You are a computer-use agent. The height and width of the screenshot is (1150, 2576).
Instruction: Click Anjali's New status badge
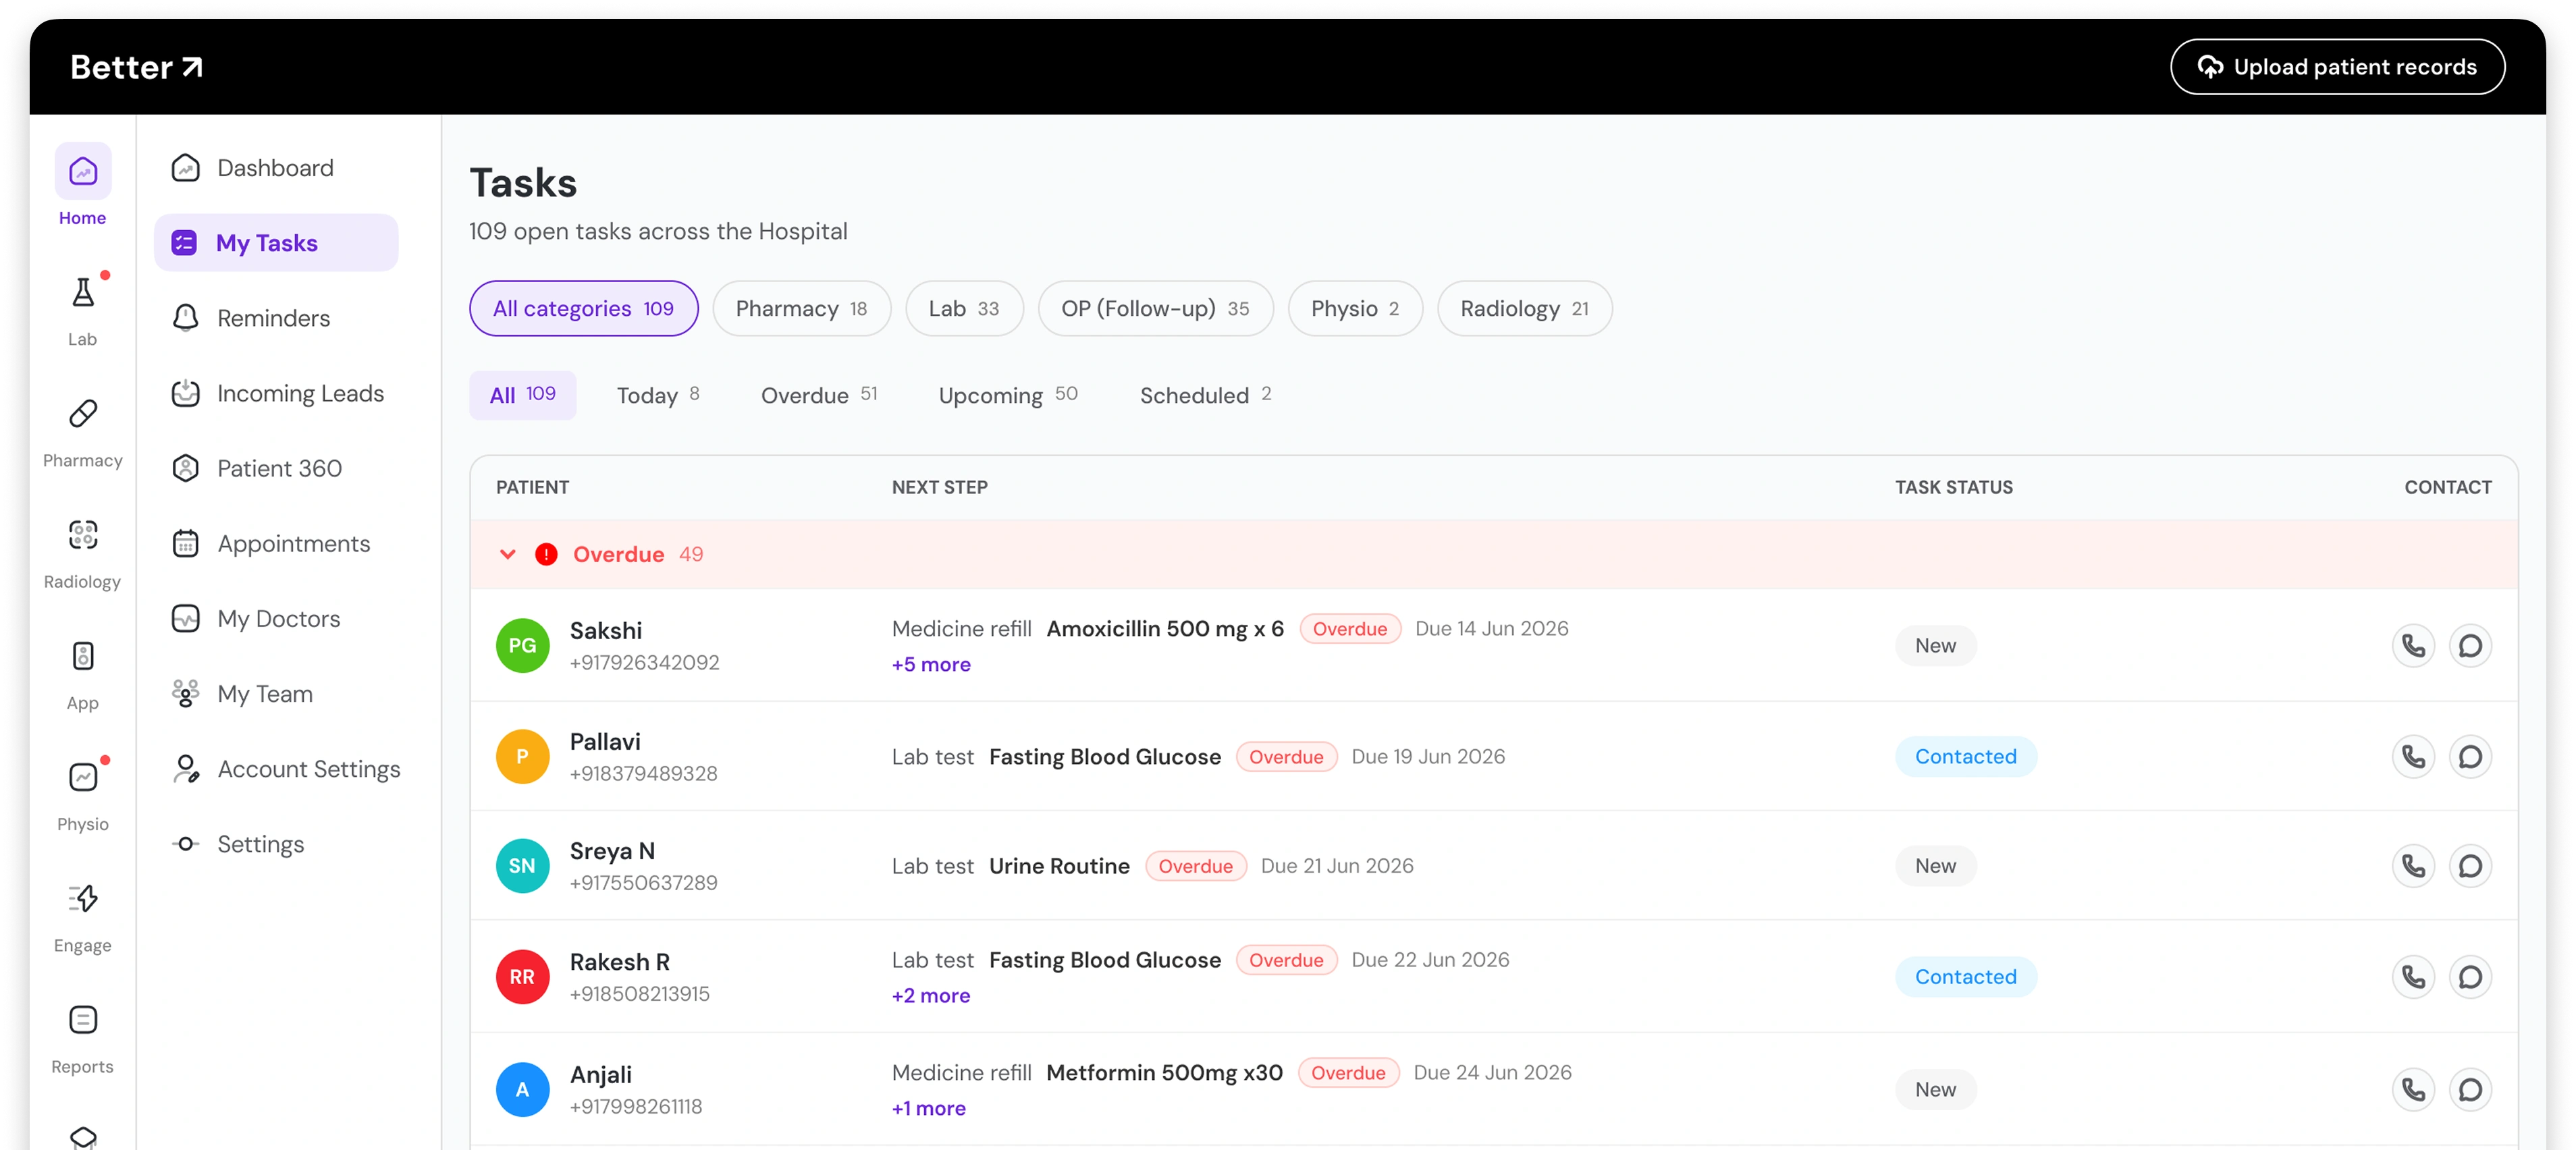[x=1935, y=1089]
